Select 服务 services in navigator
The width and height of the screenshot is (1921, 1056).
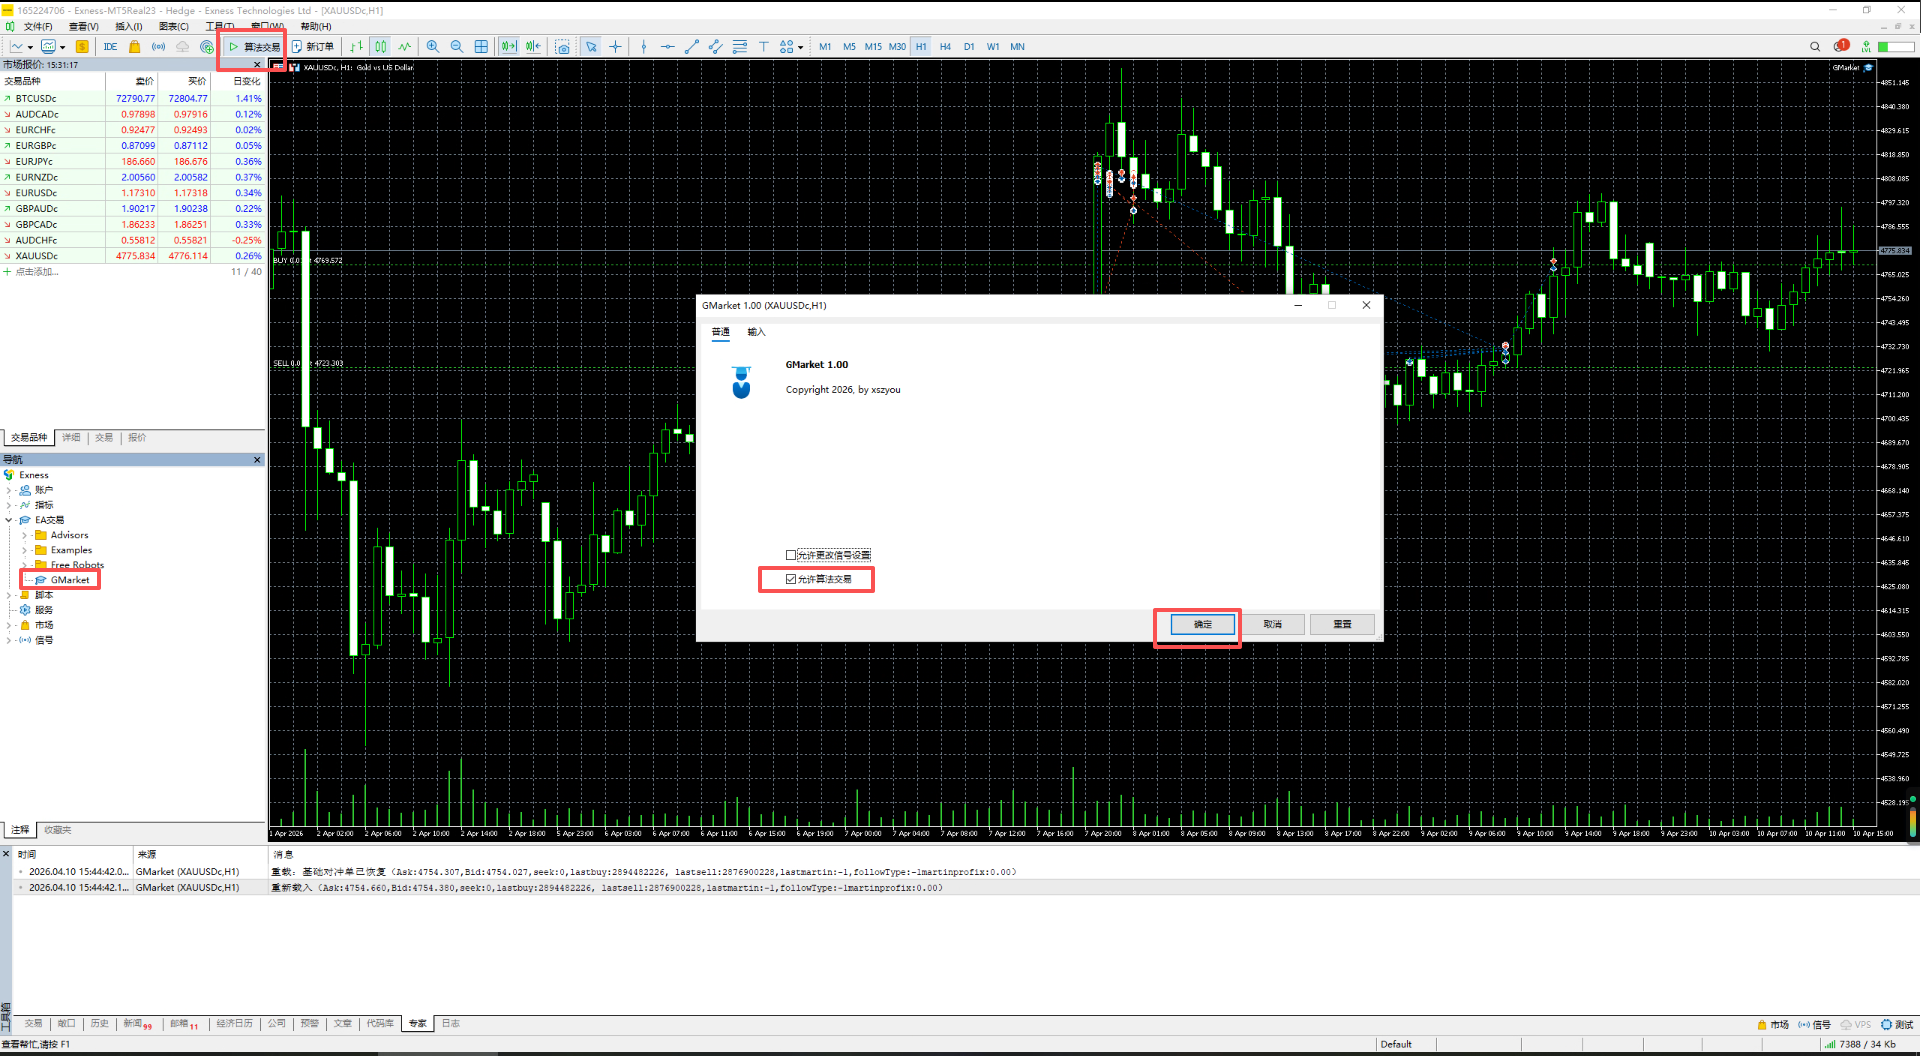tap(43, 610)
